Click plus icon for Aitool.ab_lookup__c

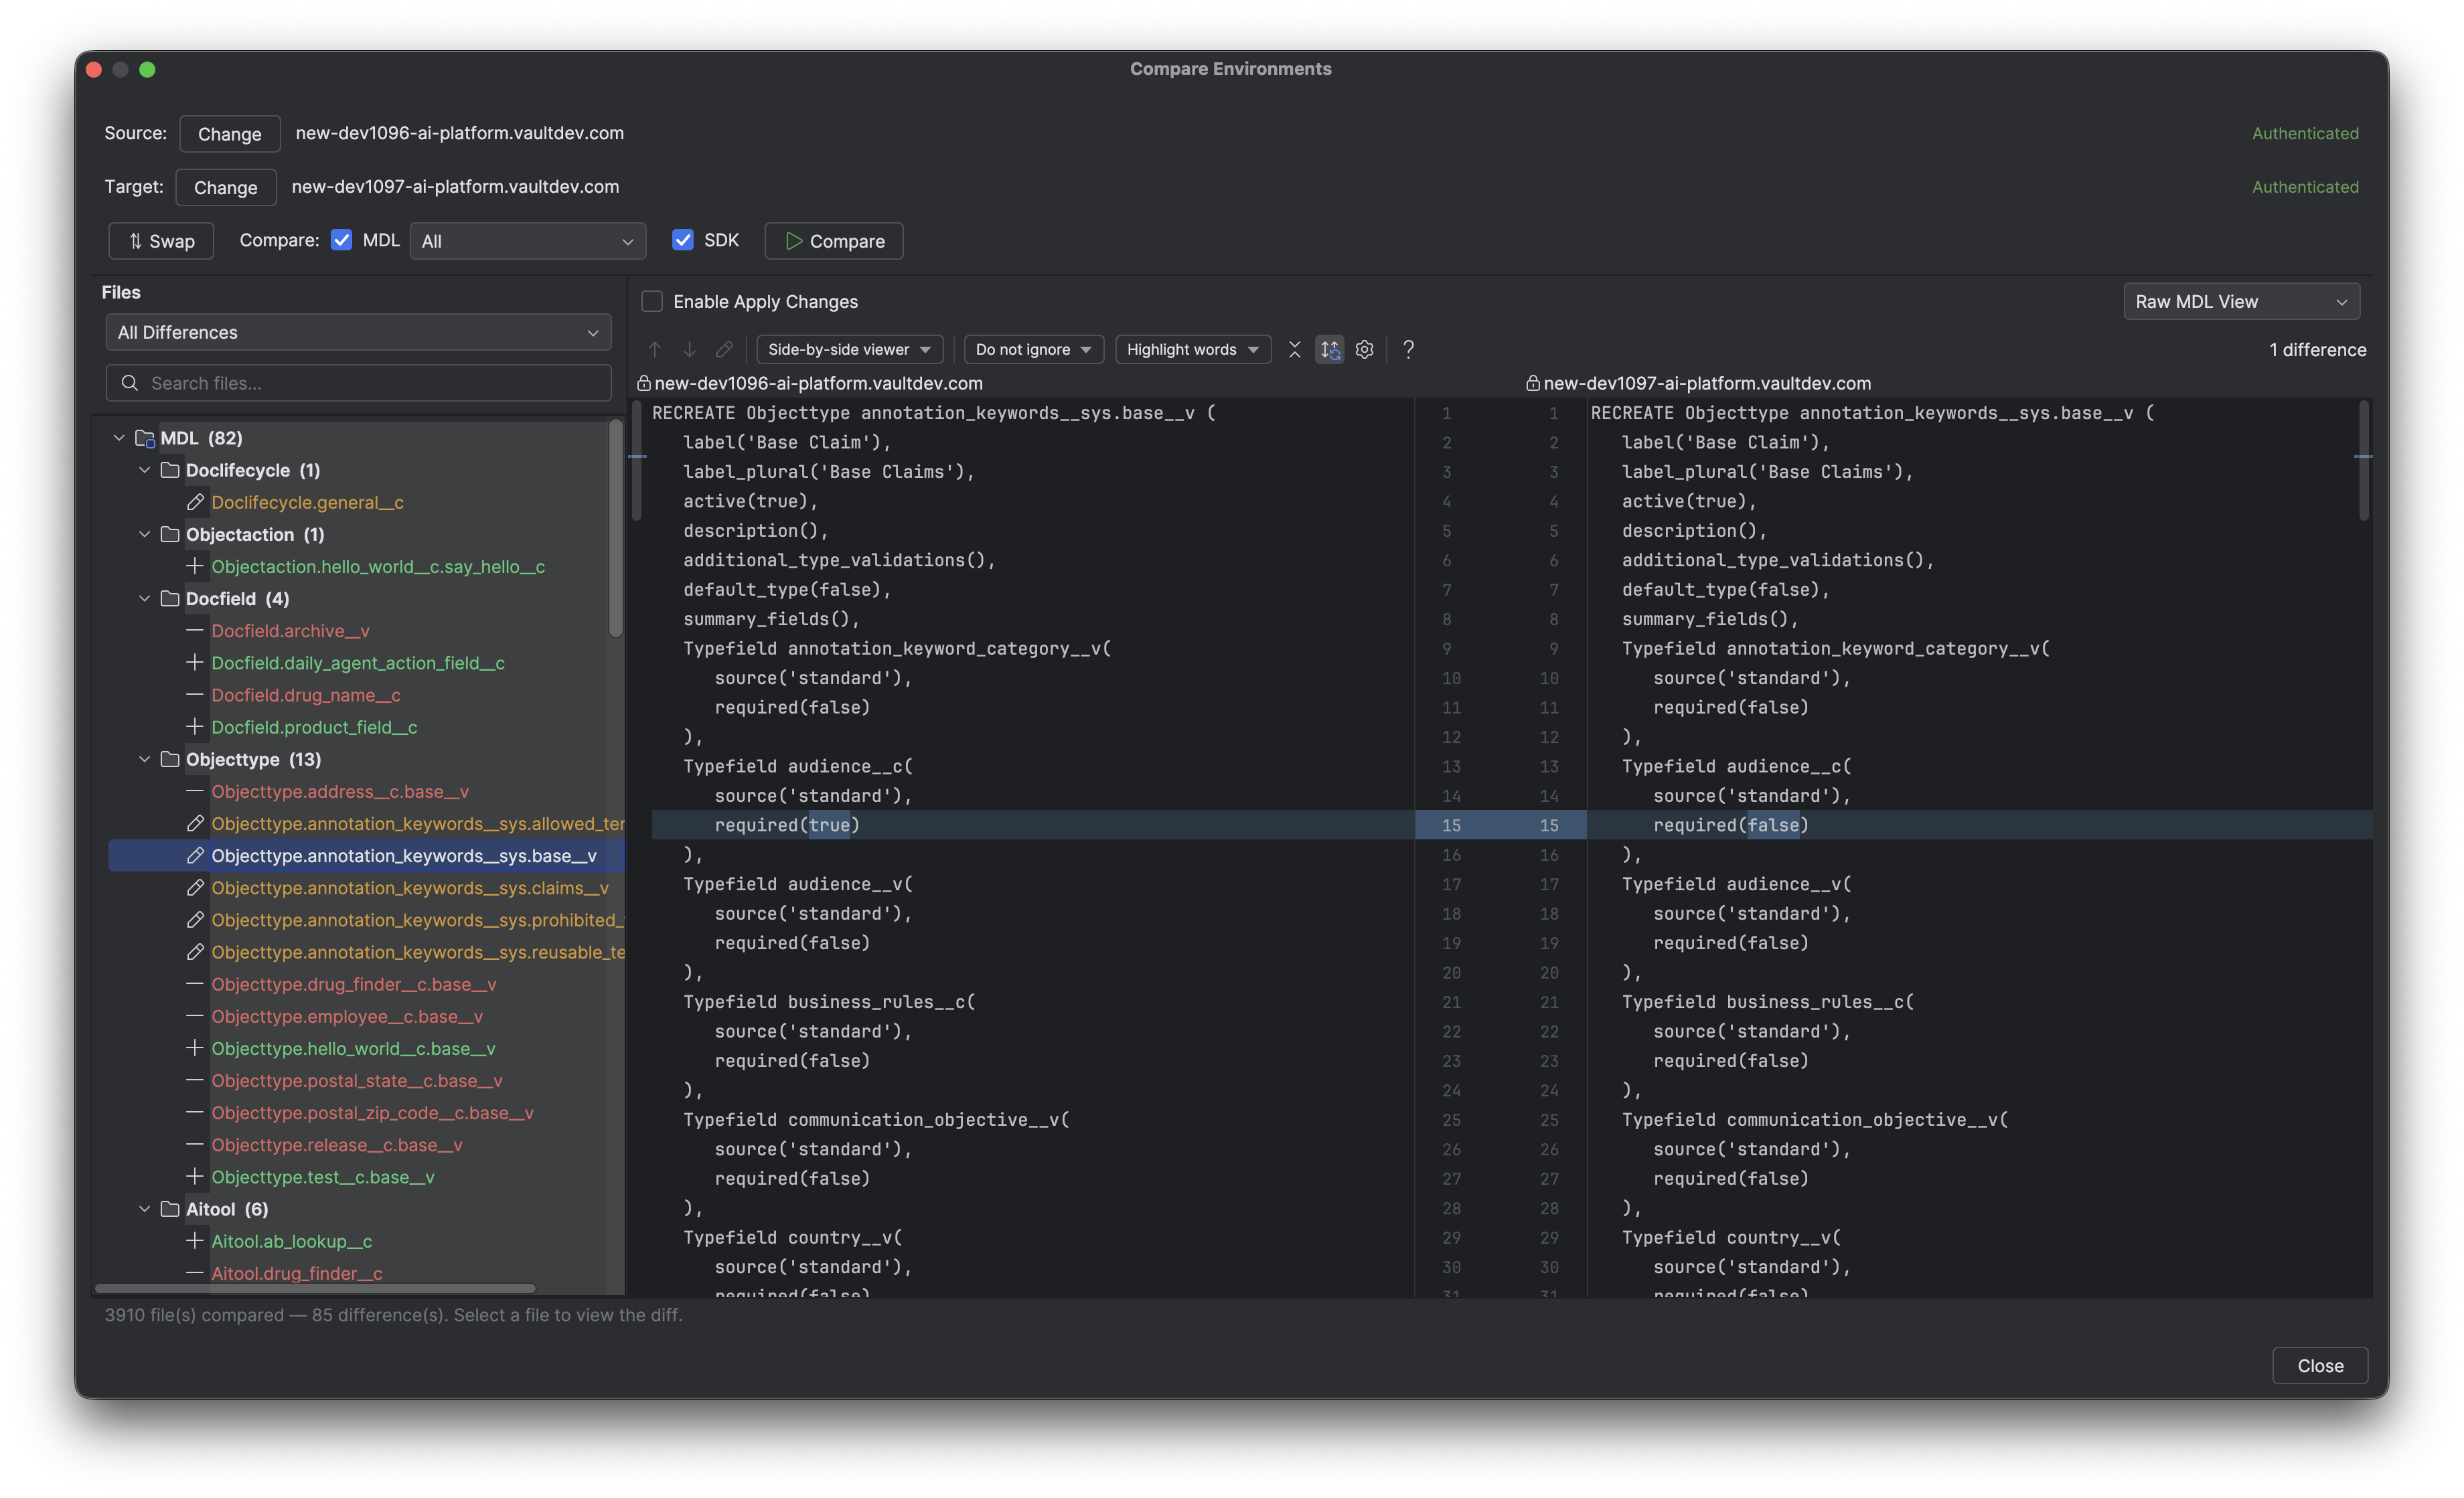tap(195, 1241)
